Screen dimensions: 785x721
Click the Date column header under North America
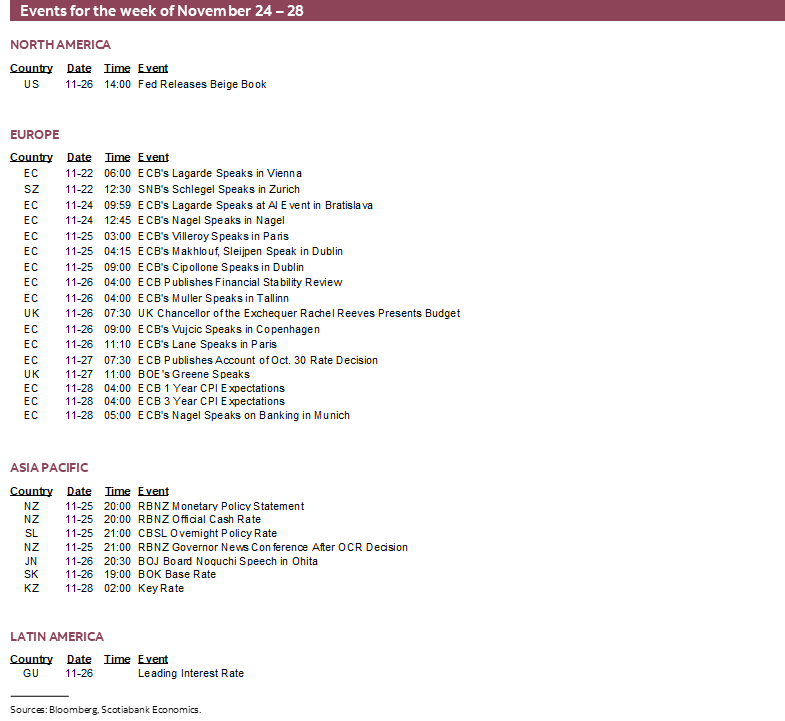[x=79, y=68]
